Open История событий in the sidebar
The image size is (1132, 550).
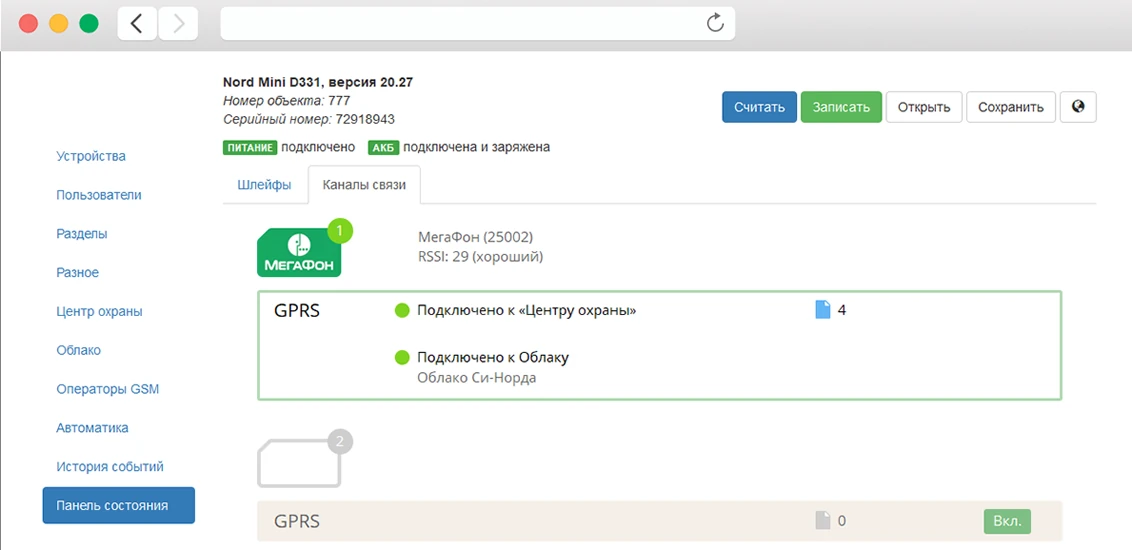(x=110, y=466)
